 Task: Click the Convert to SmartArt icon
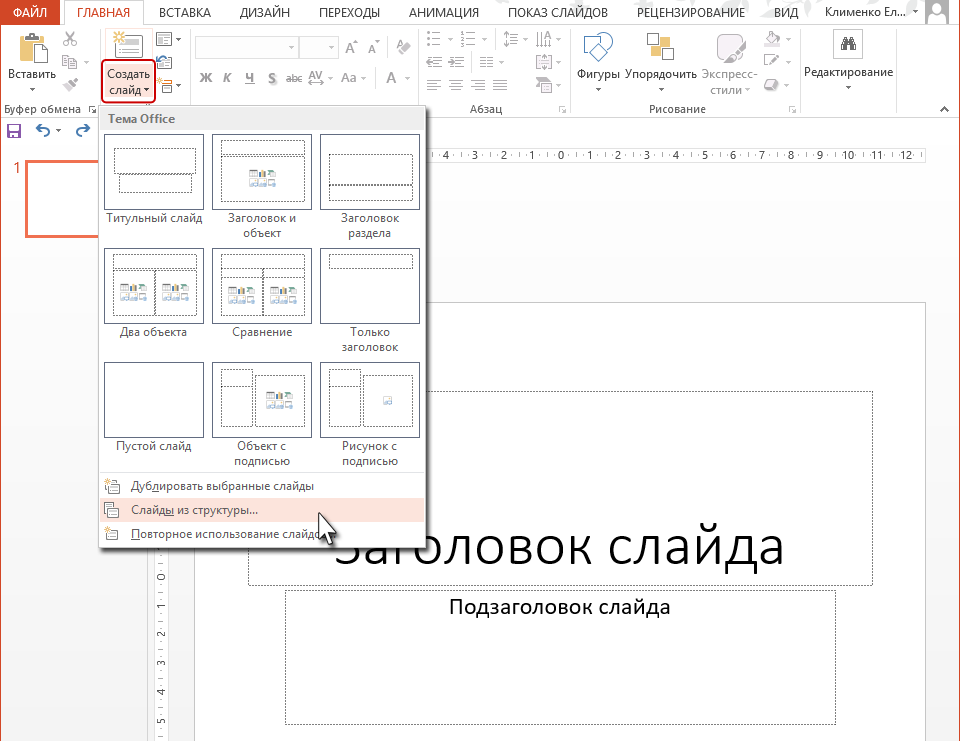click(544, 85)
